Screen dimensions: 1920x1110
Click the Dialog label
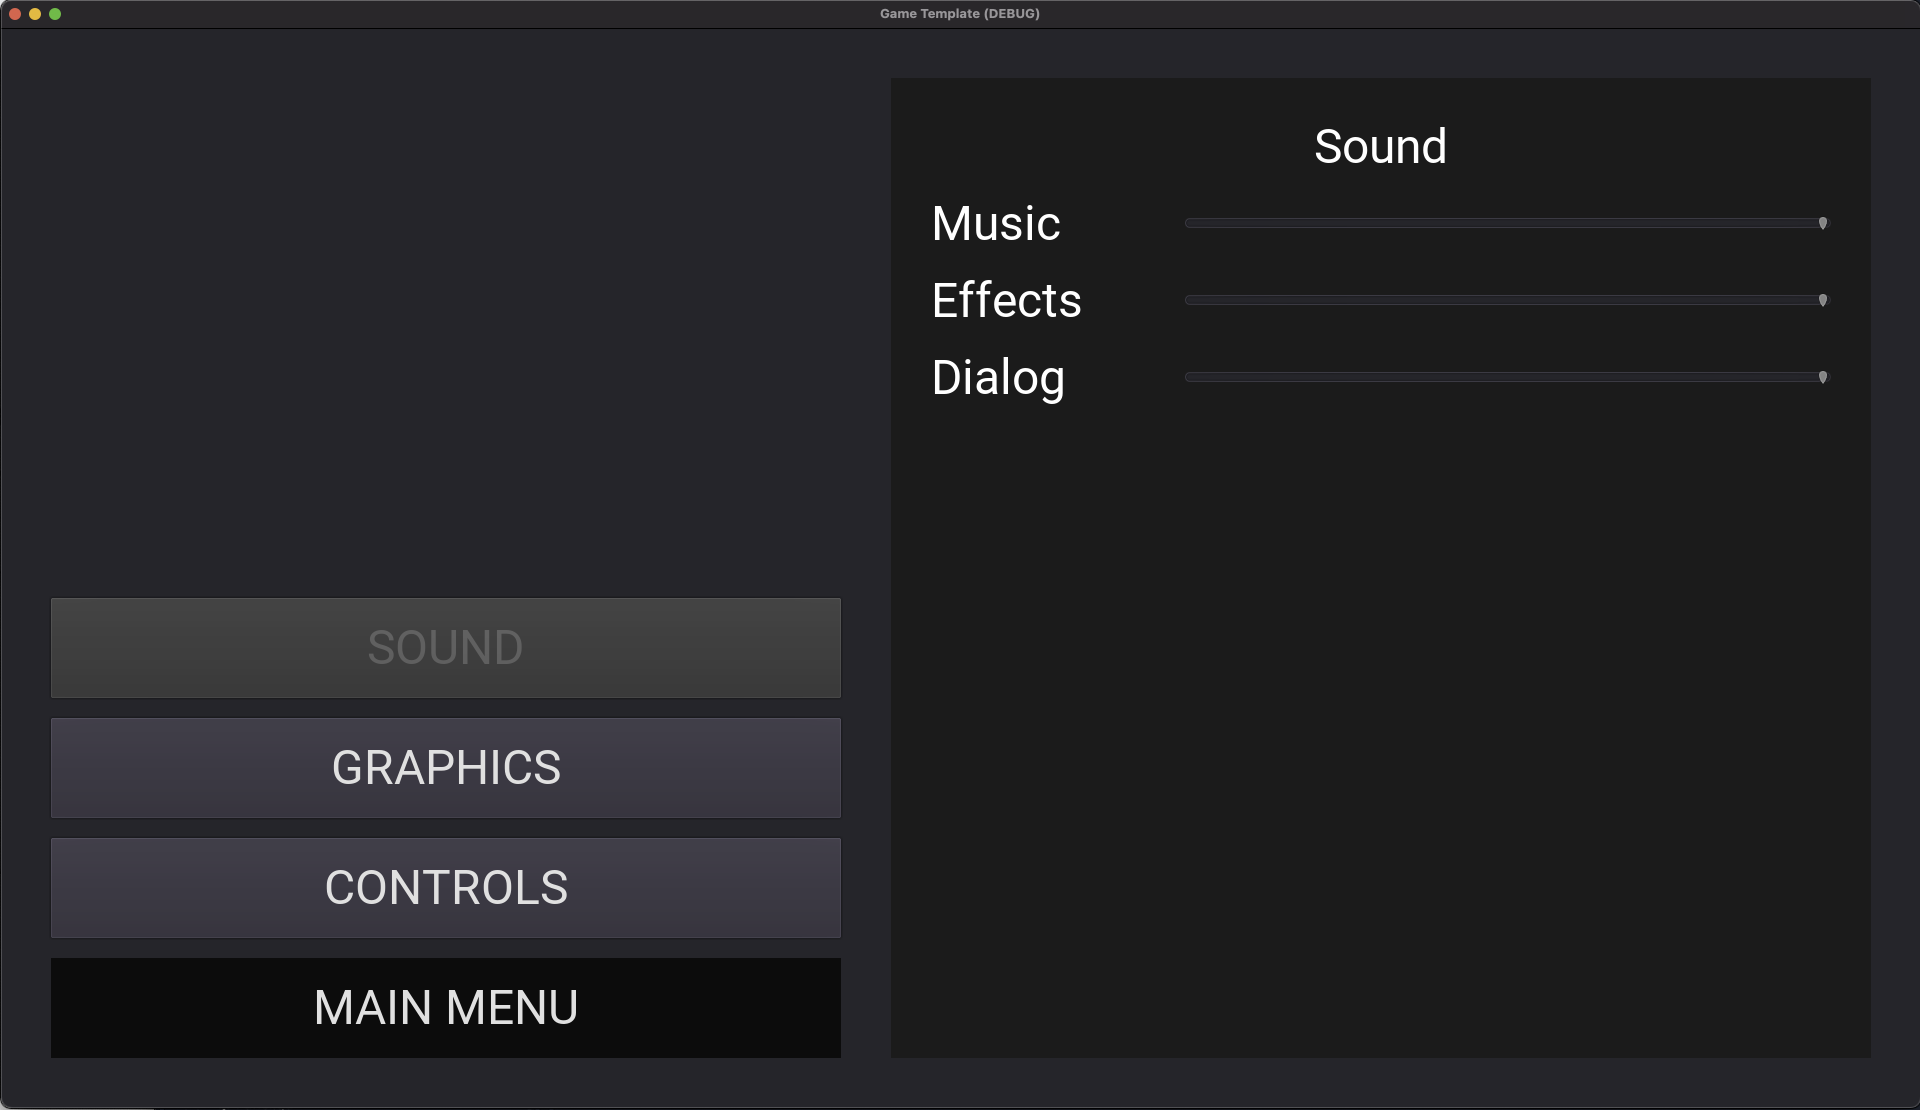coord(997,378)
